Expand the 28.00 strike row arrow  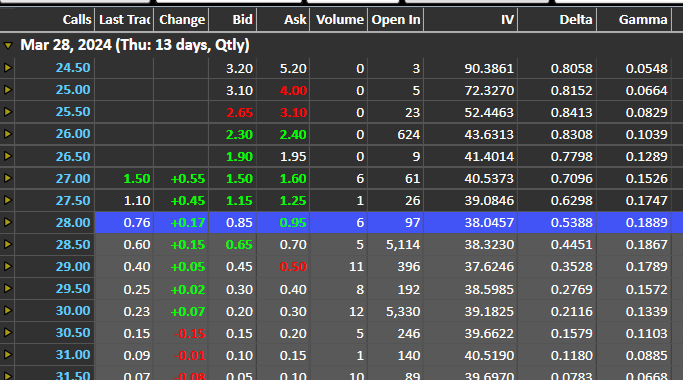(x=7, y=222)
